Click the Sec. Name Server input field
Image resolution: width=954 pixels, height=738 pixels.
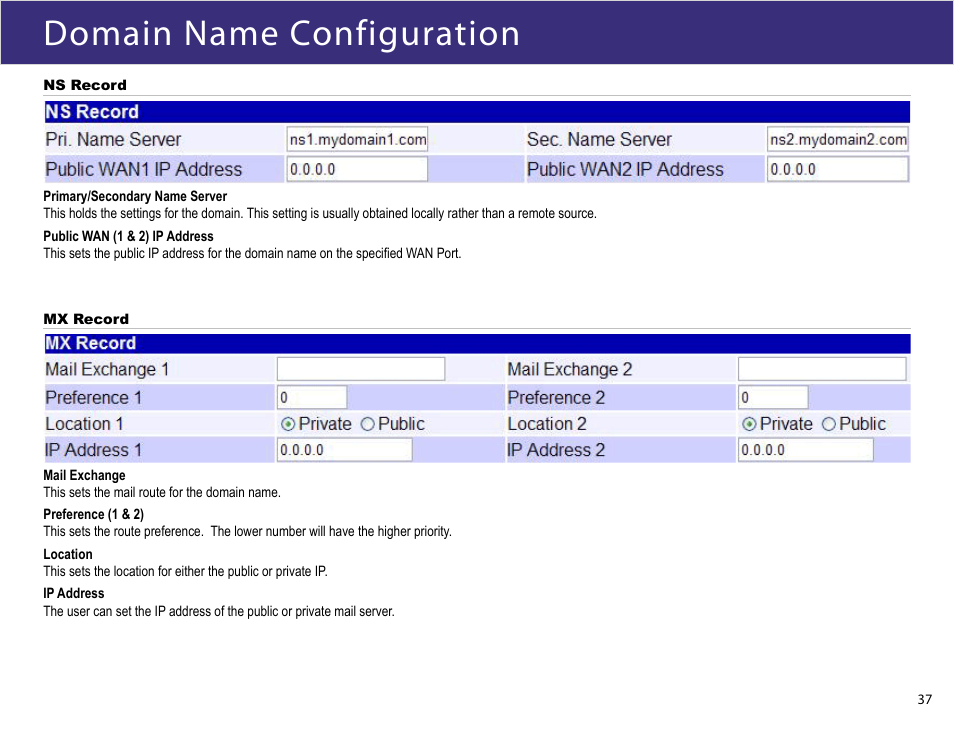(x=838, y=139)
